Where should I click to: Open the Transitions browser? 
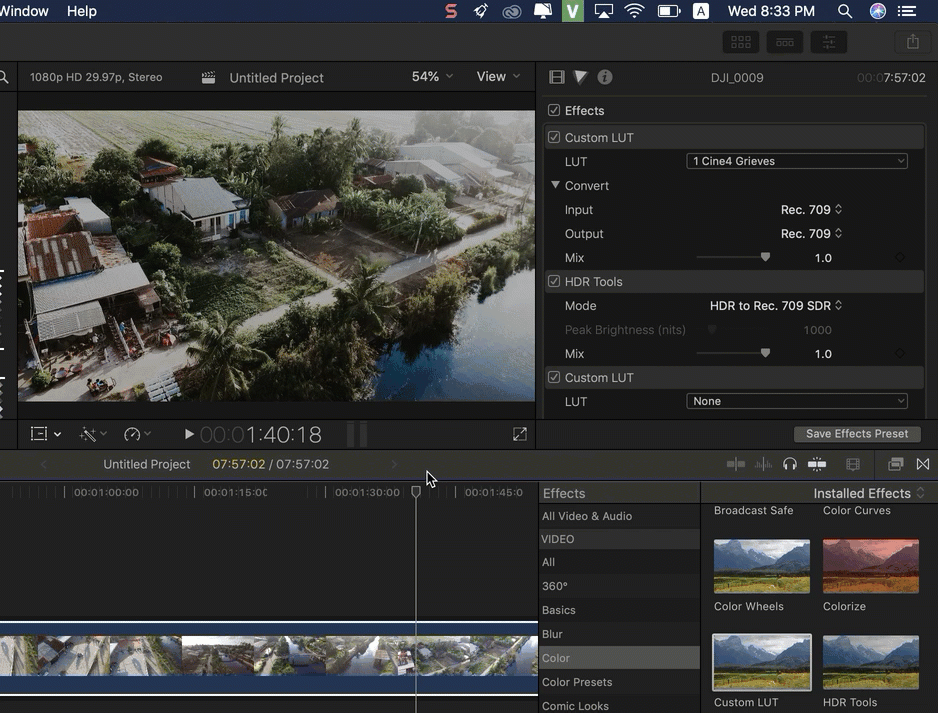(x=922, y=464)
